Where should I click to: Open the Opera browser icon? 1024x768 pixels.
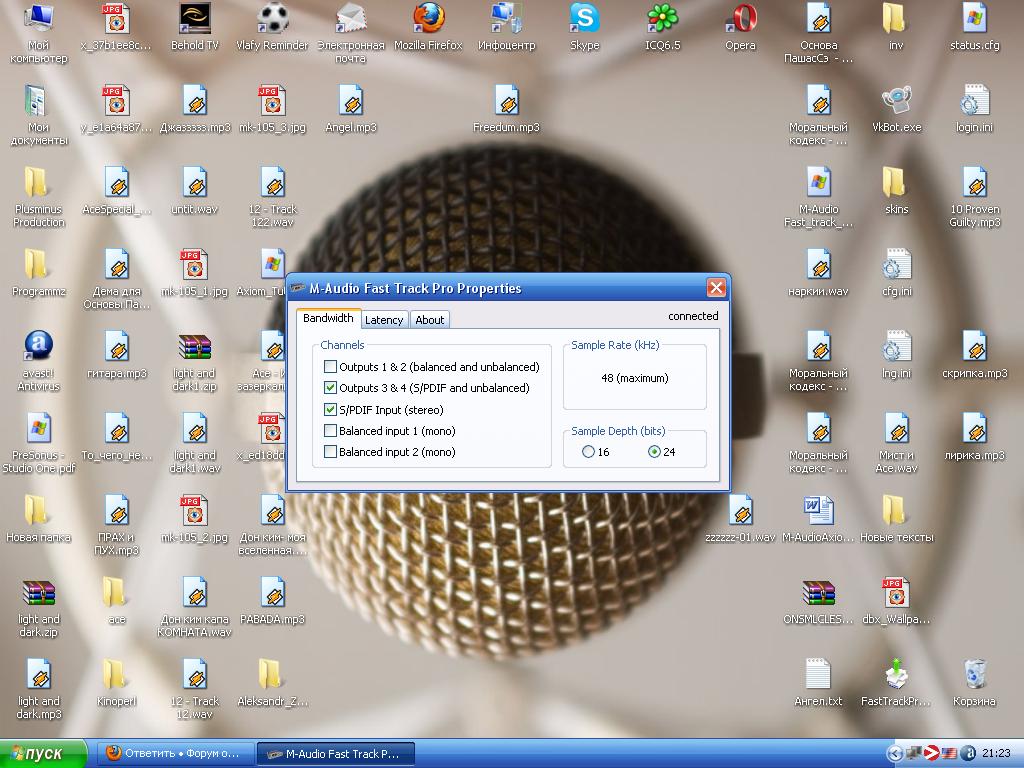(x=741, y=19)
